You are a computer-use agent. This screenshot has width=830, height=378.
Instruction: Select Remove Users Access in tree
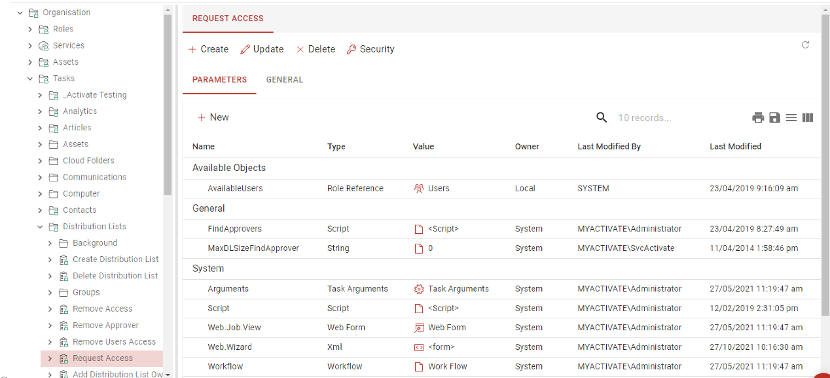(x=114, y=342)
